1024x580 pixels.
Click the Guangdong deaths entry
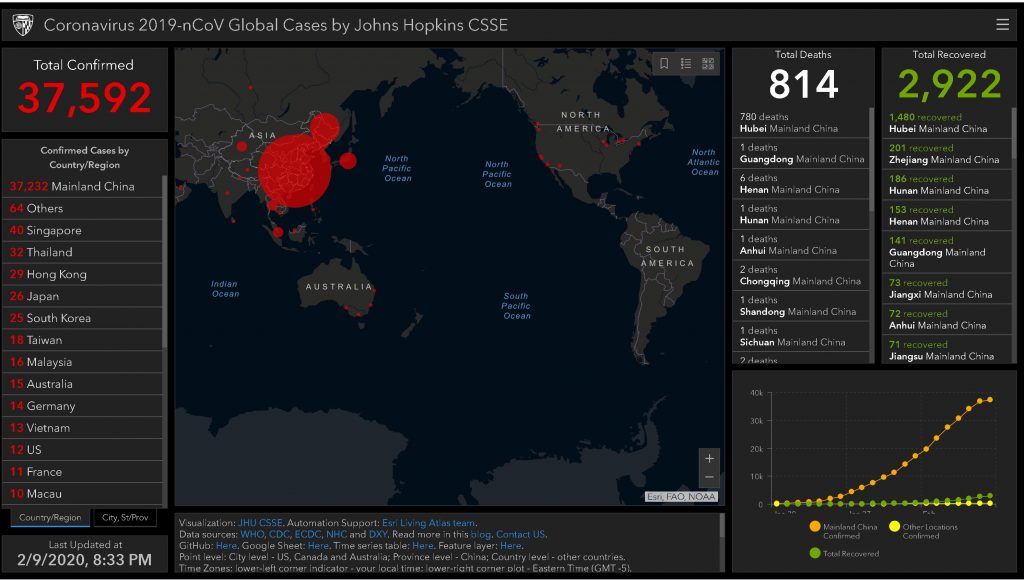pyautogui.click(x=801, y=153)
